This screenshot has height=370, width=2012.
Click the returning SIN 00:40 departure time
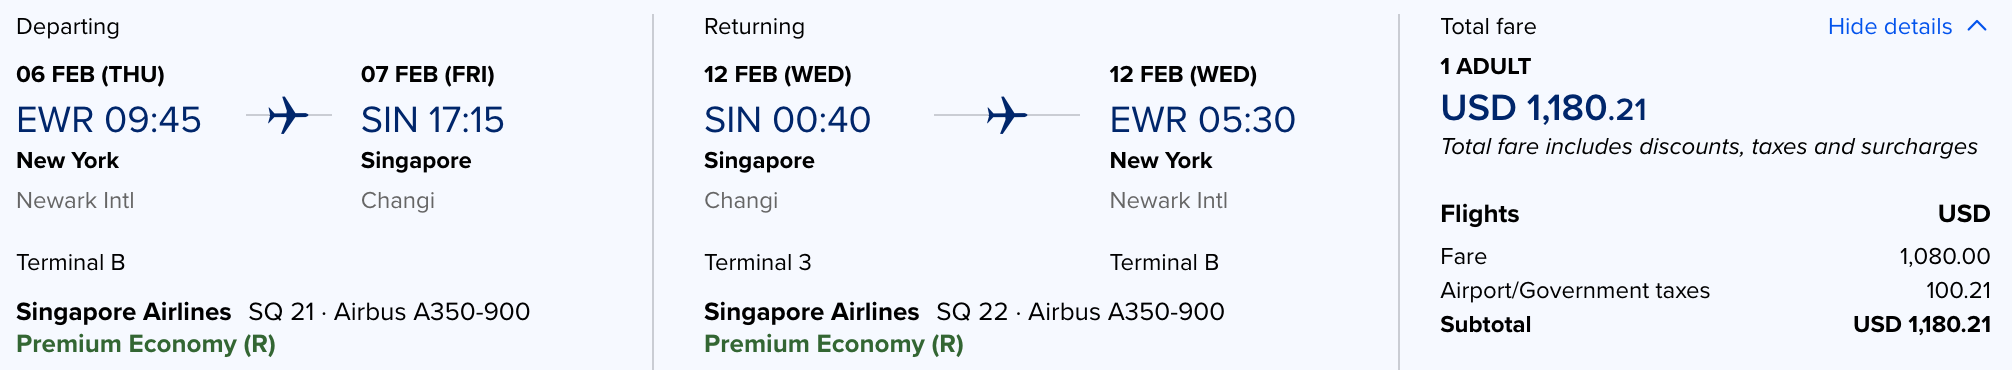tap(787, 120)
